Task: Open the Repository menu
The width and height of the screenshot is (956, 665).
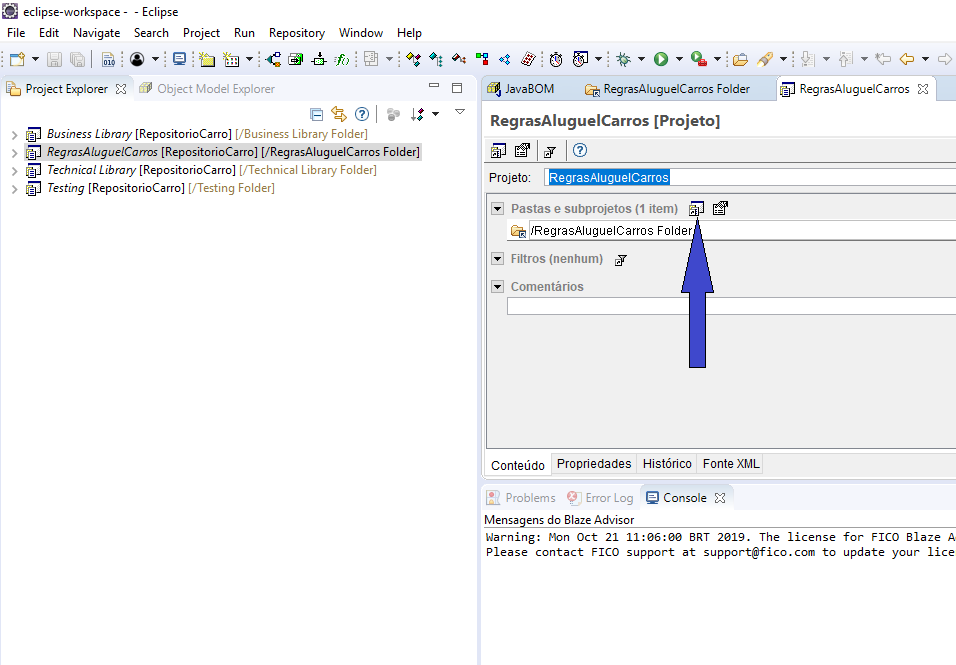Action: pyautogui.click(x=297, y=33)
